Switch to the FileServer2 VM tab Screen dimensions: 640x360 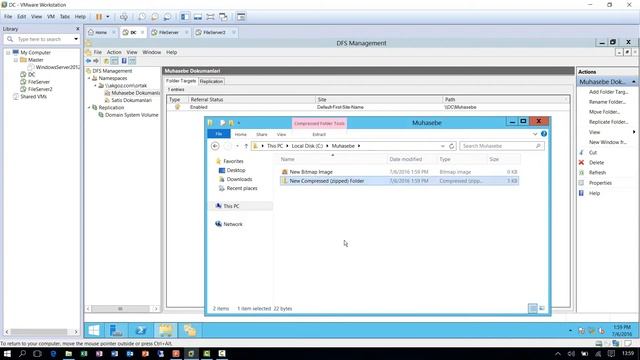214,32
